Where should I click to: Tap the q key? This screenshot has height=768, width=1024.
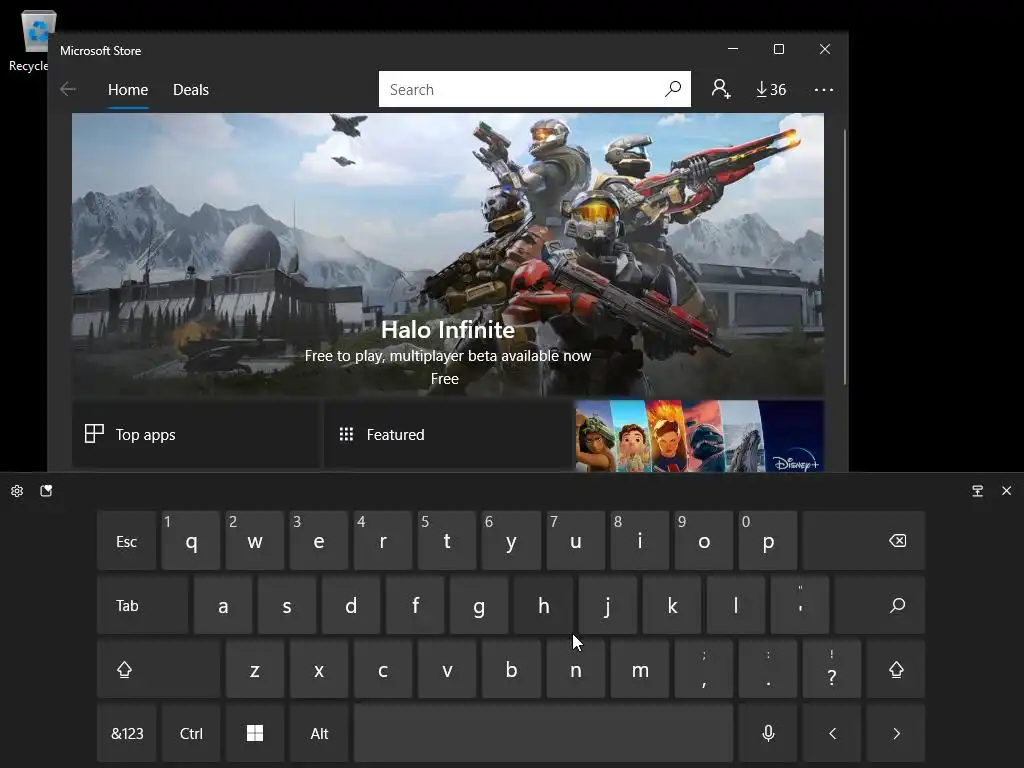[x=191, y=541]
